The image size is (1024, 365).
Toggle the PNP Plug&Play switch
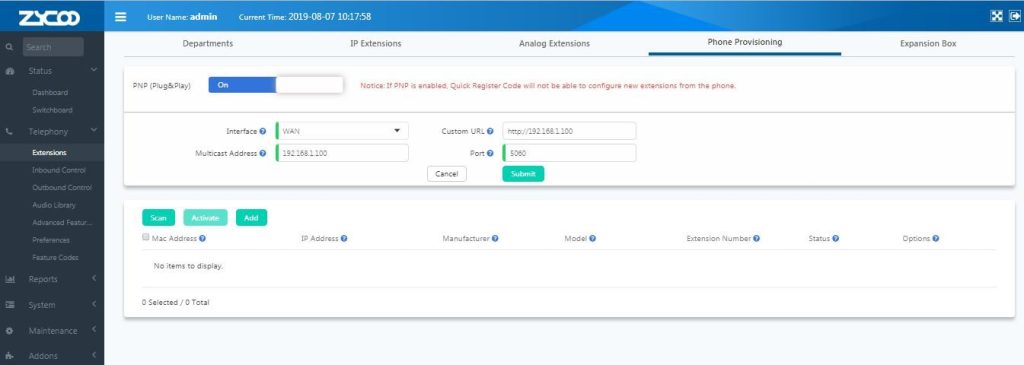[276, 85]
